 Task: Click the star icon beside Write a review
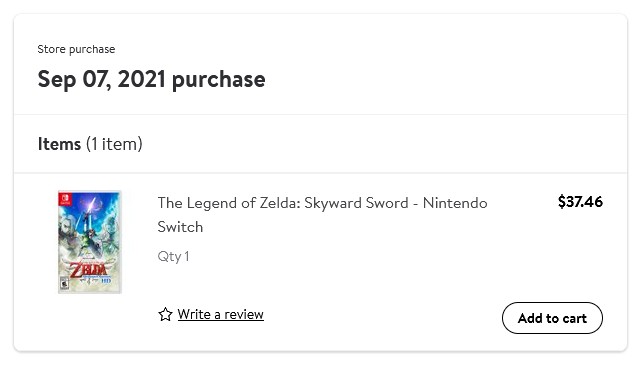click(165, 314)
